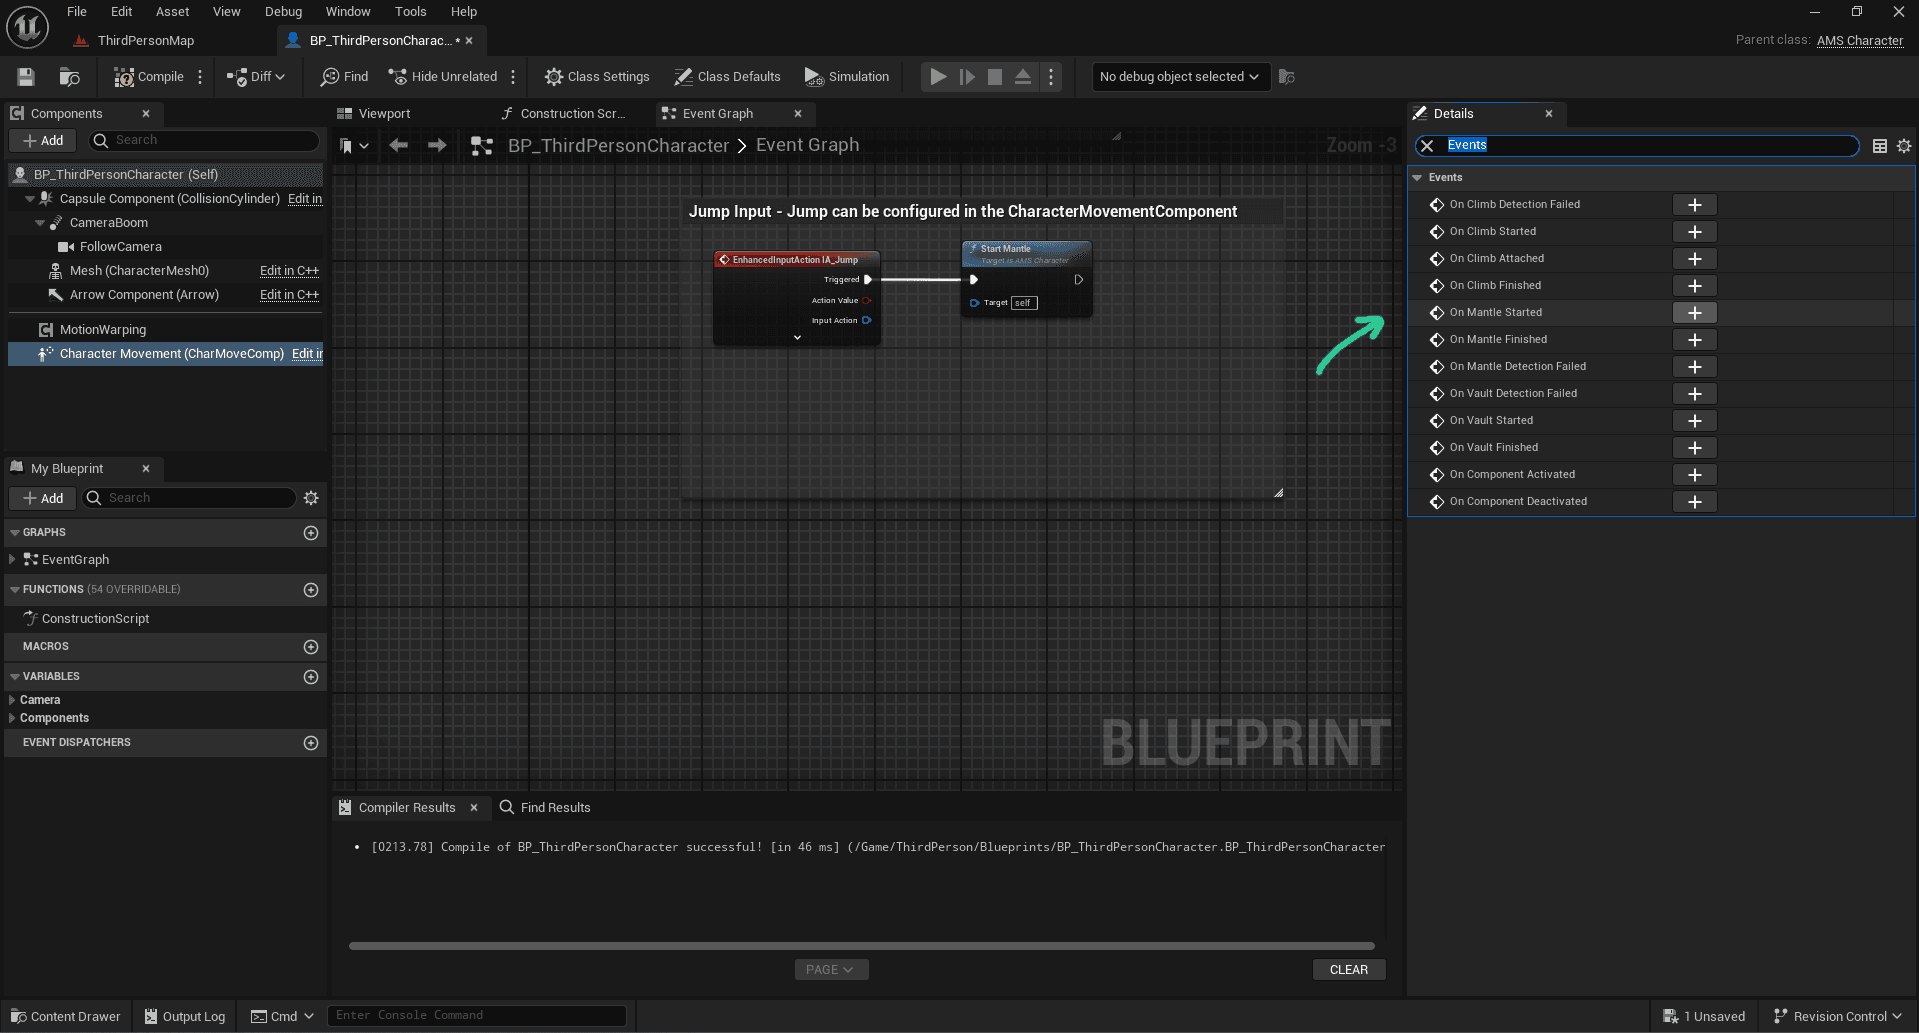Open bookmarks dropdown in graph toolbar
The height and width of the screenshot is (1033, 1919).
coord(354,146)
